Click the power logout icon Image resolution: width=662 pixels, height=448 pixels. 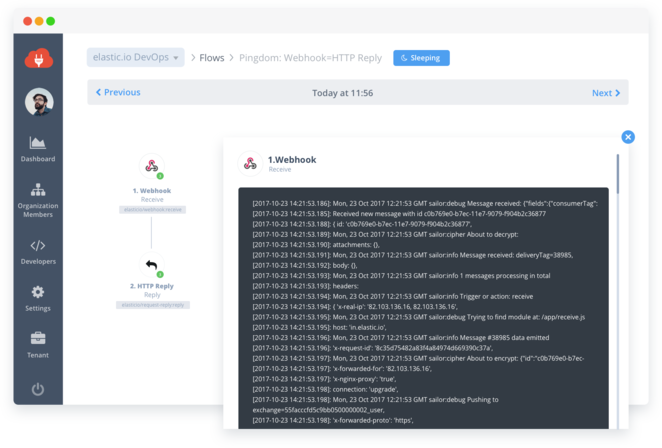click(x=38, y=389)
